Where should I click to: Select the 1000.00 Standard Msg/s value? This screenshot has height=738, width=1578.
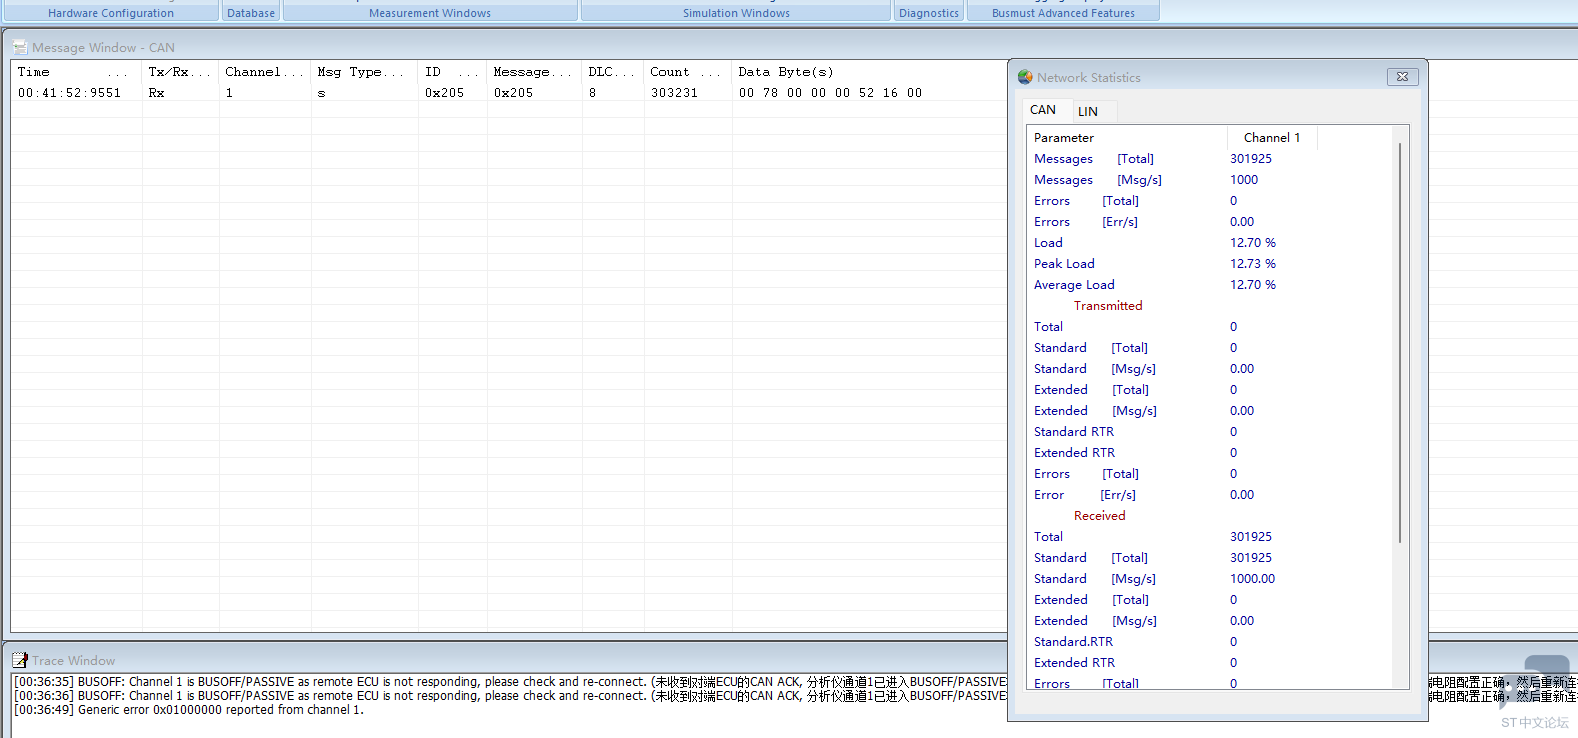click(1252, 579)
